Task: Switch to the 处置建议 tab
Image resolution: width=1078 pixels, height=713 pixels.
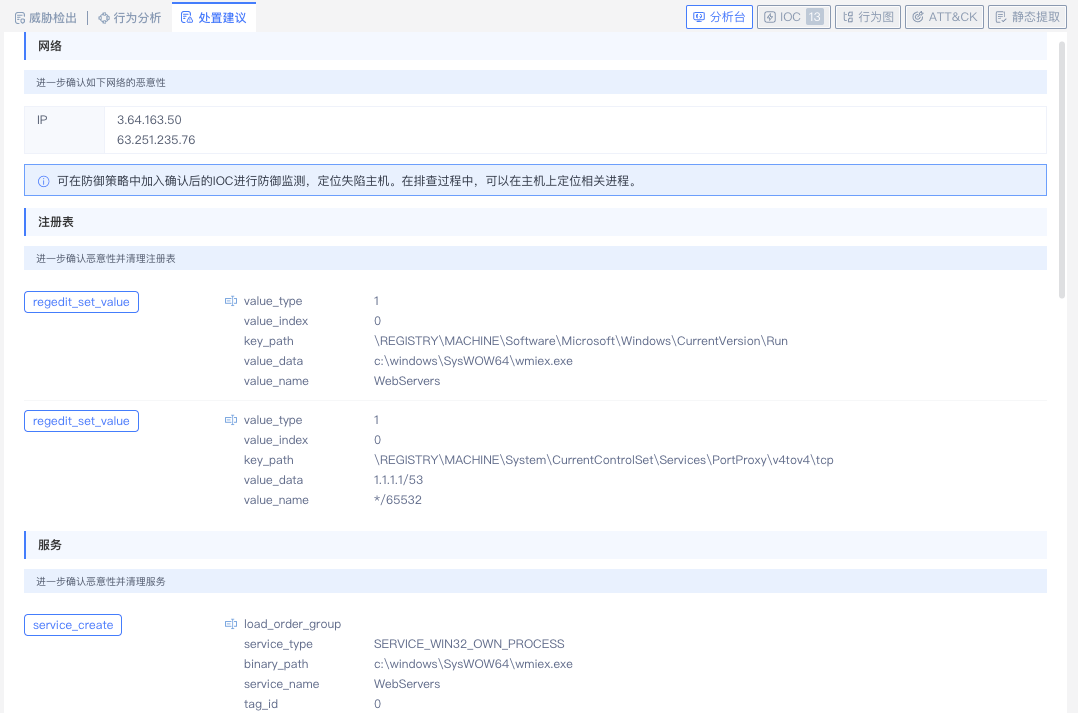Action: click(x=214, y=18)
